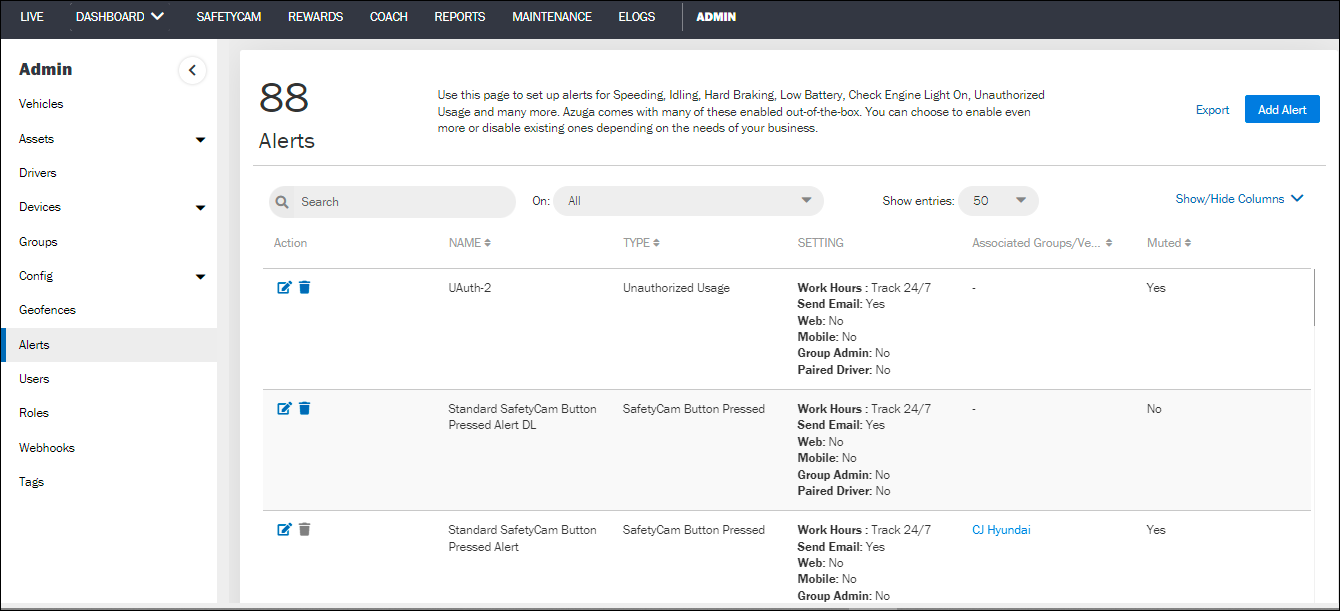Click the SETTING column header
The width and height of the screenshot is (1340, 611).
(x=820, y=243)
